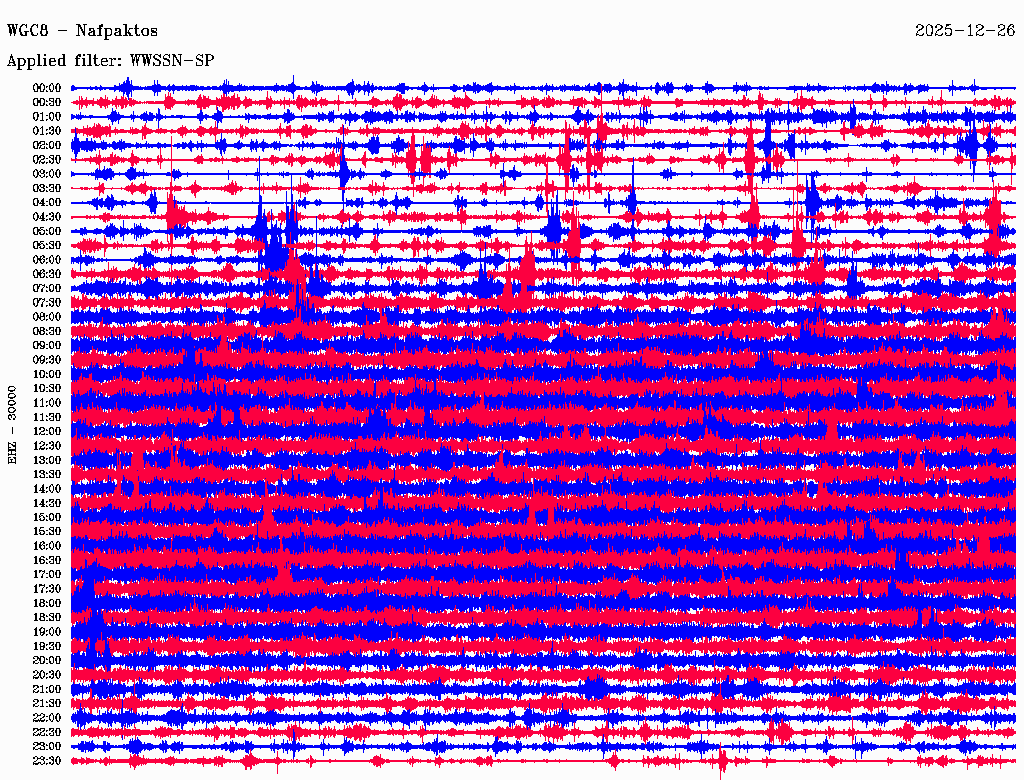This screenshot has width=1024, height=780.
Task: Select the 04:00 time label
Action: coord(47,203)
